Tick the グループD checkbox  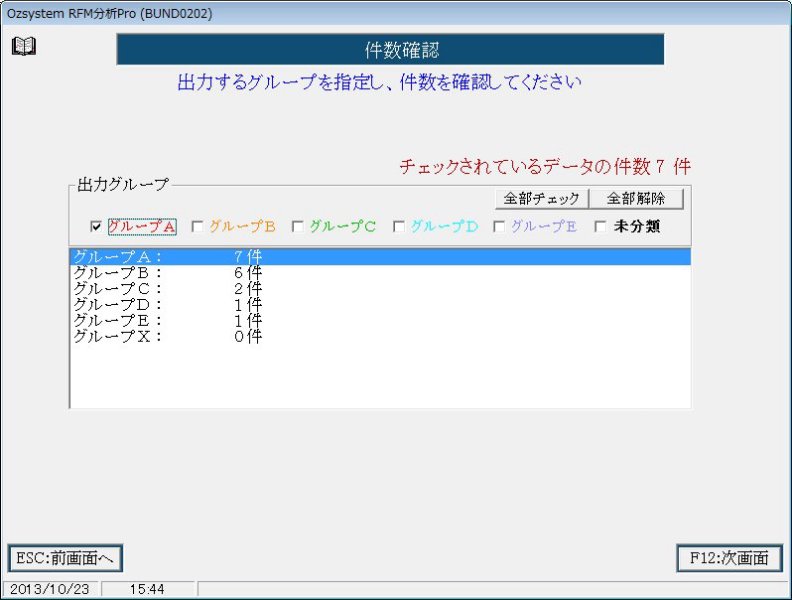(x=399, y=226)
